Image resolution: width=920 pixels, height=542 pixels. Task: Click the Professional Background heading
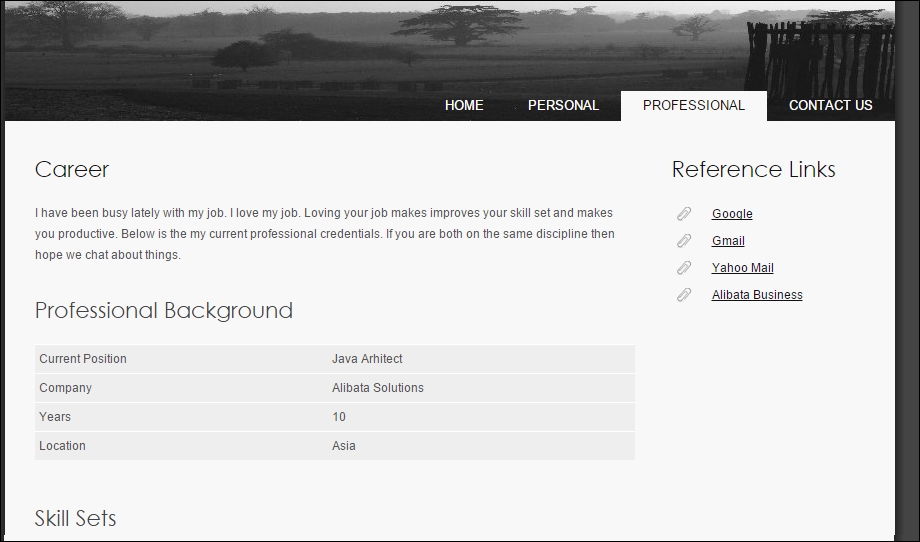pyautogui.click(x=164, y=311)
